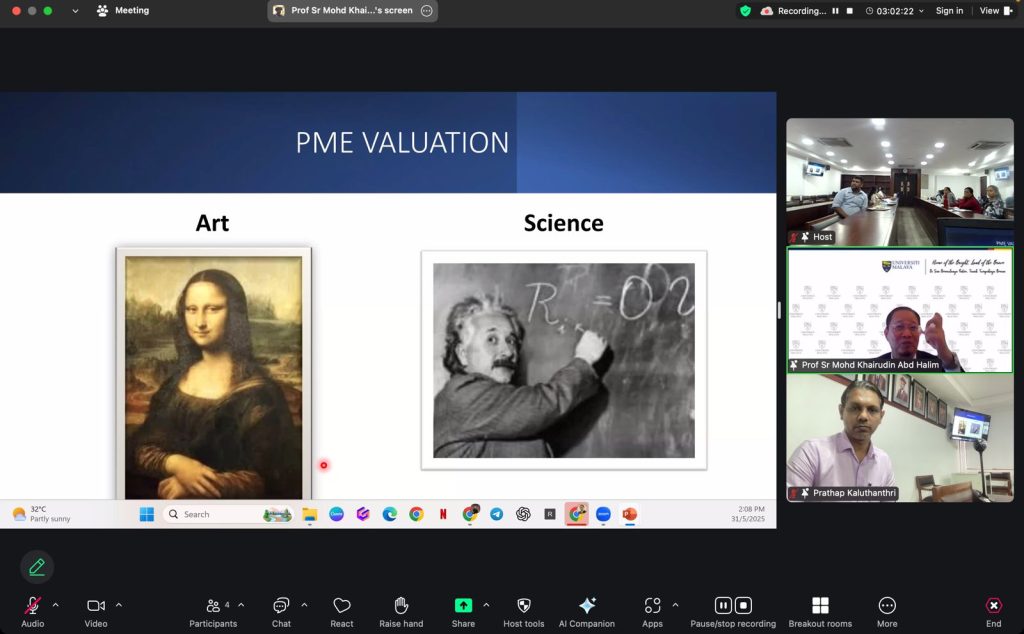Open the Apps menu

point(652,612)
